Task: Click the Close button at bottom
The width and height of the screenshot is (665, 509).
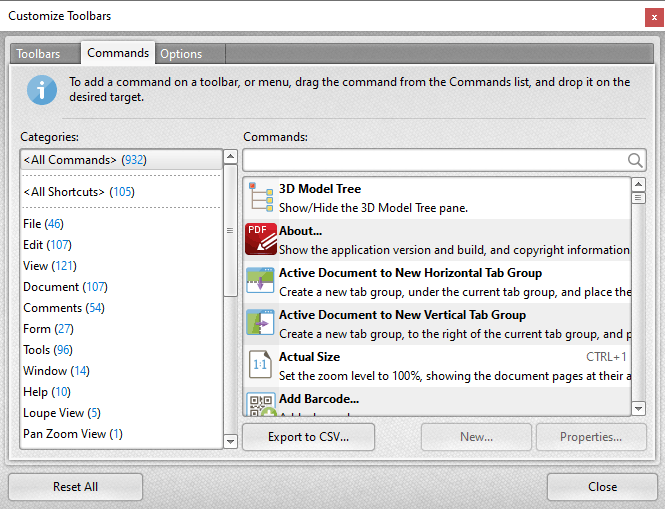Action: click(602, 487)
